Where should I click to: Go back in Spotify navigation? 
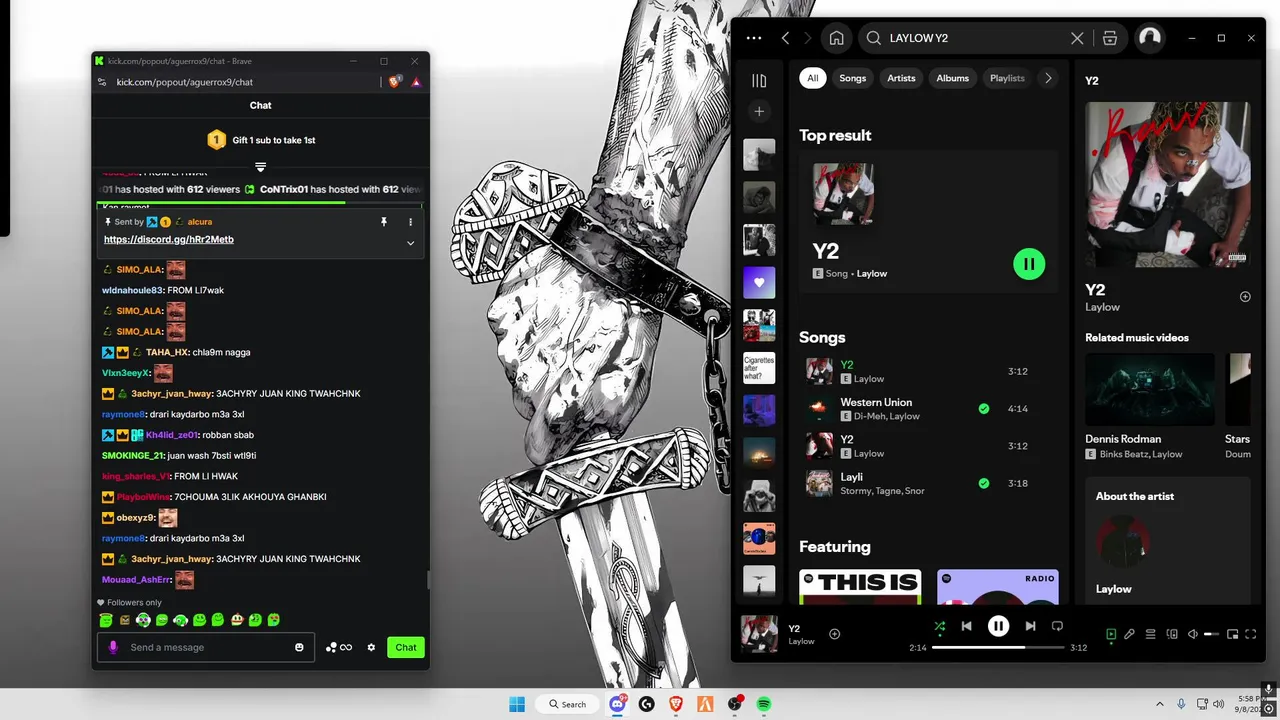pyautogui.click(x=785, y=38)
